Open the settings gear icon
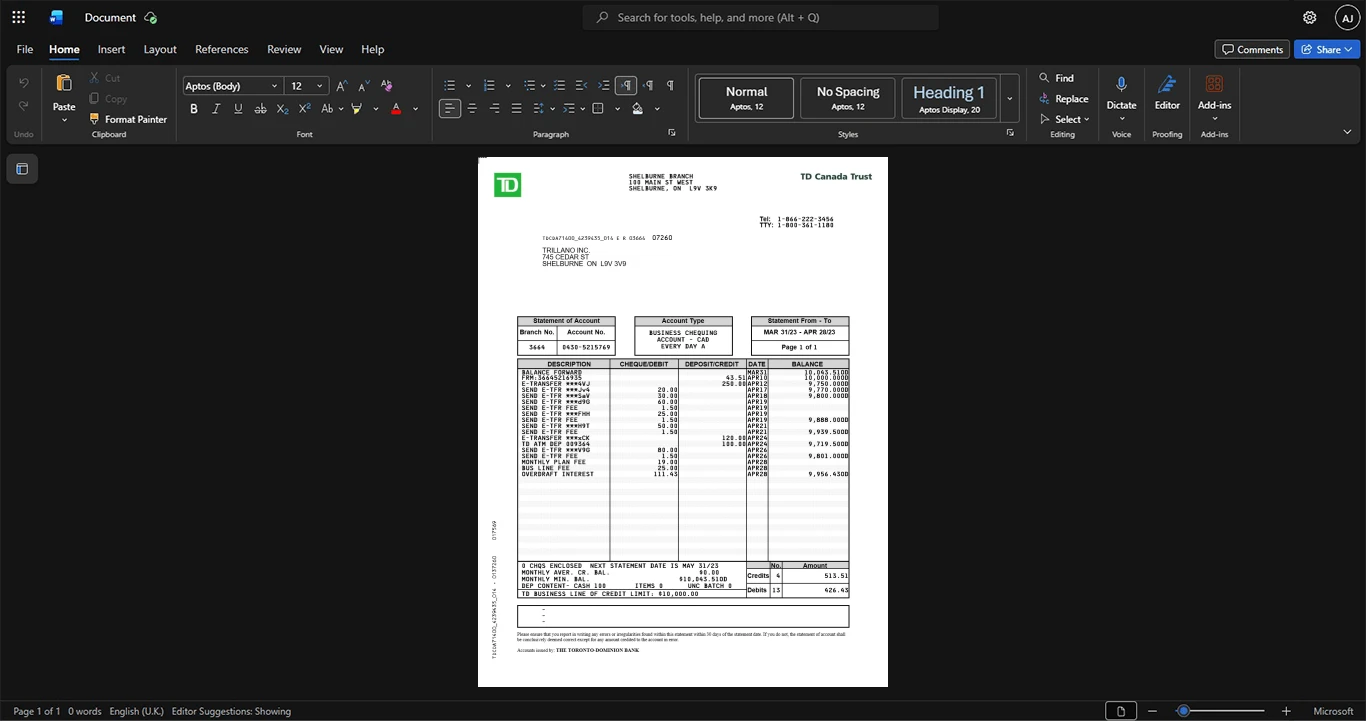1366x721 pixels. click(1310, 17)
